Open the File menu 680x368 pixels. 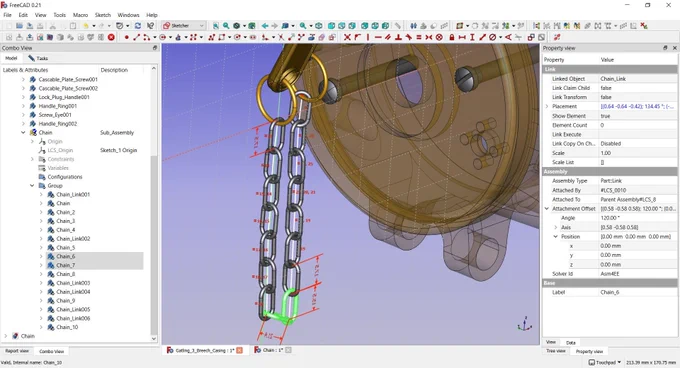click(x=7, y=15)
